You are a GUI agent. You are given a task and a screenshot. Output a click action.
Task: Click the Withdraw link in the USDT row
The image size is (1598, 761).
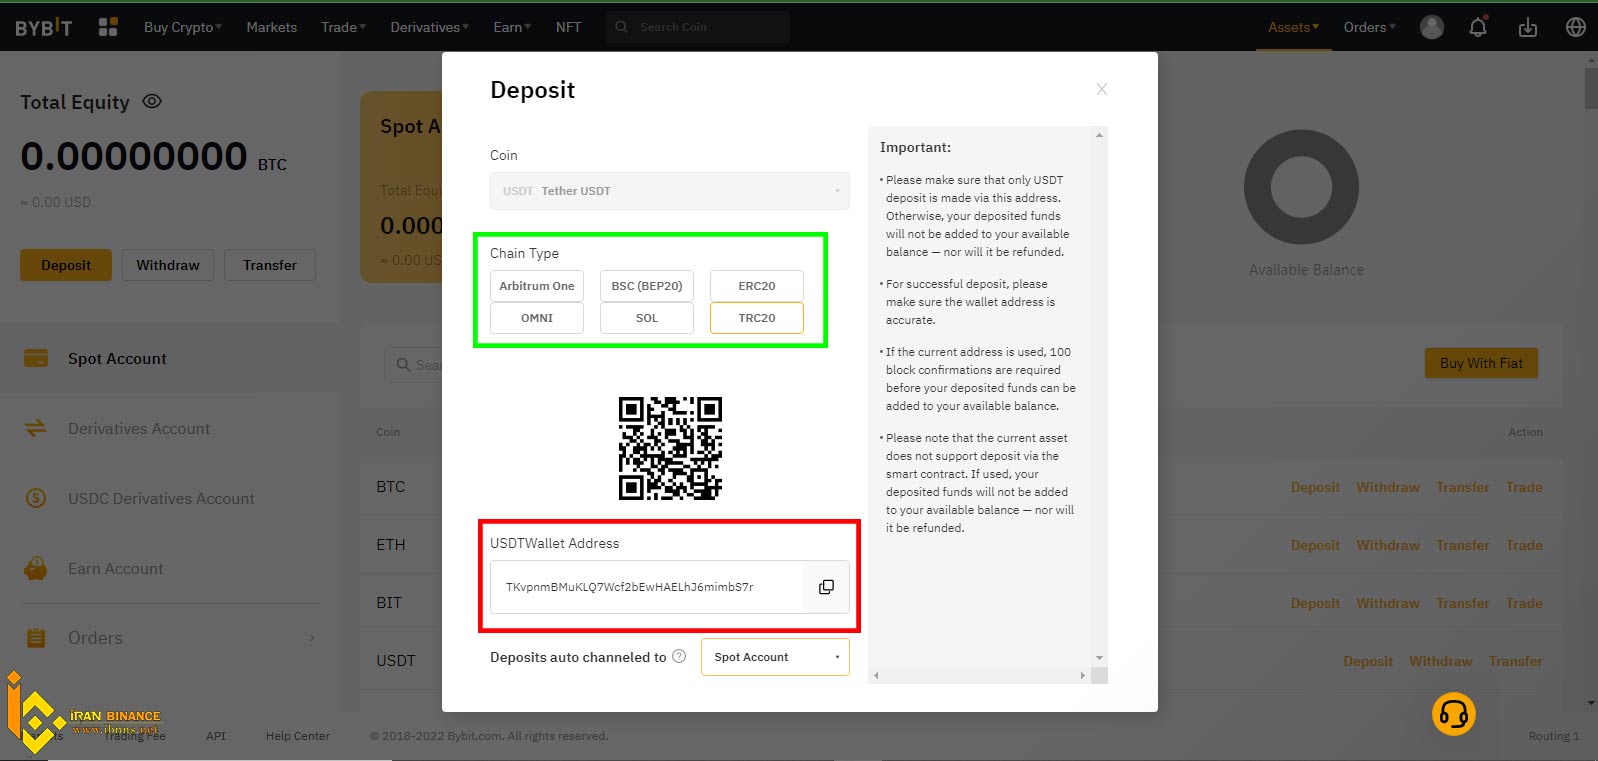(x=1441, y=661)
